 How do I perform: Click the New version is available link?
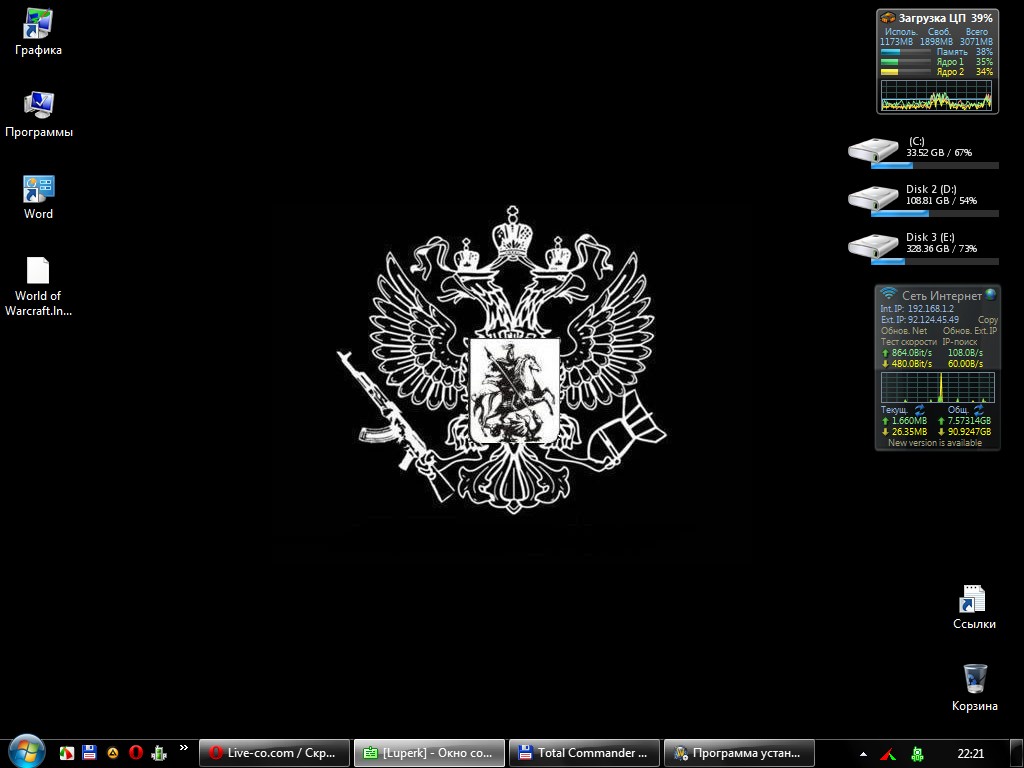coord(935,443)
